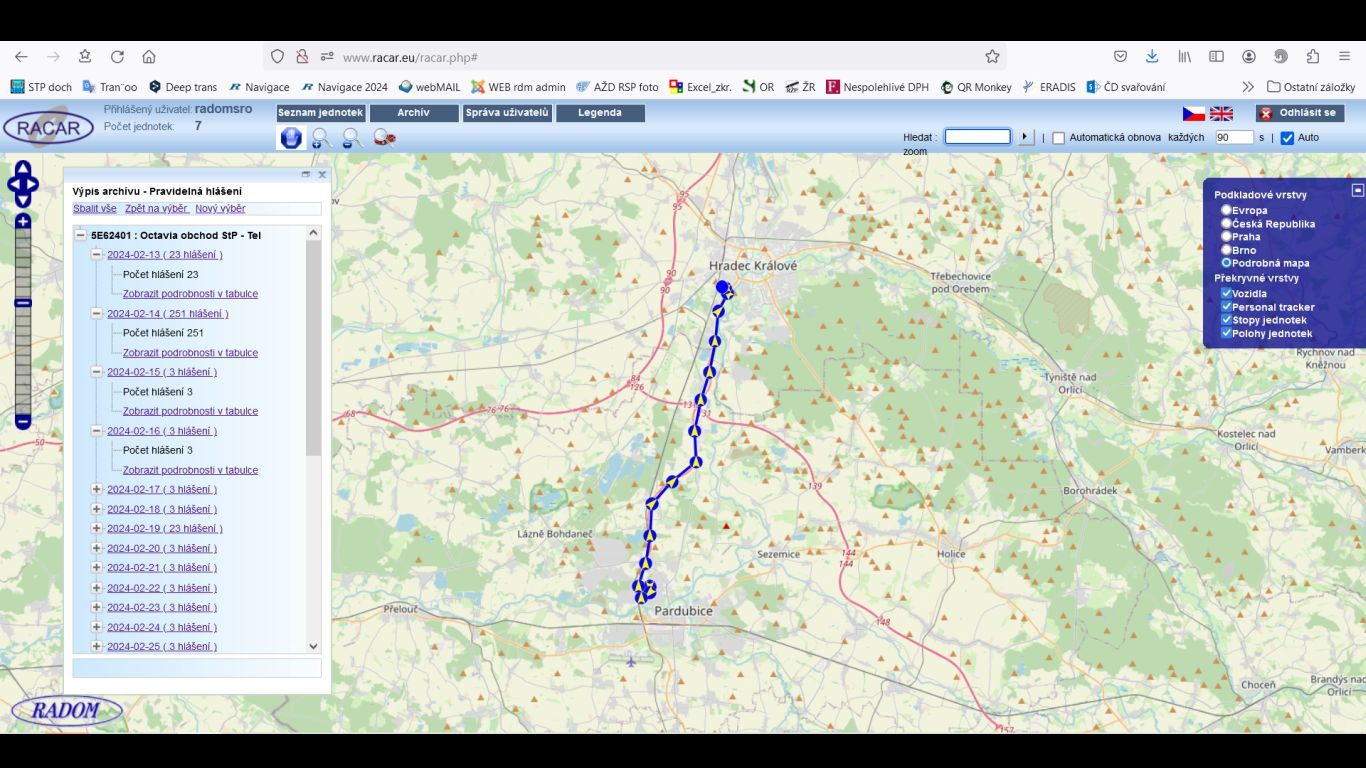Open the Správa uživatelů menu
The image size is (1366, 768).
pos(507,113)
